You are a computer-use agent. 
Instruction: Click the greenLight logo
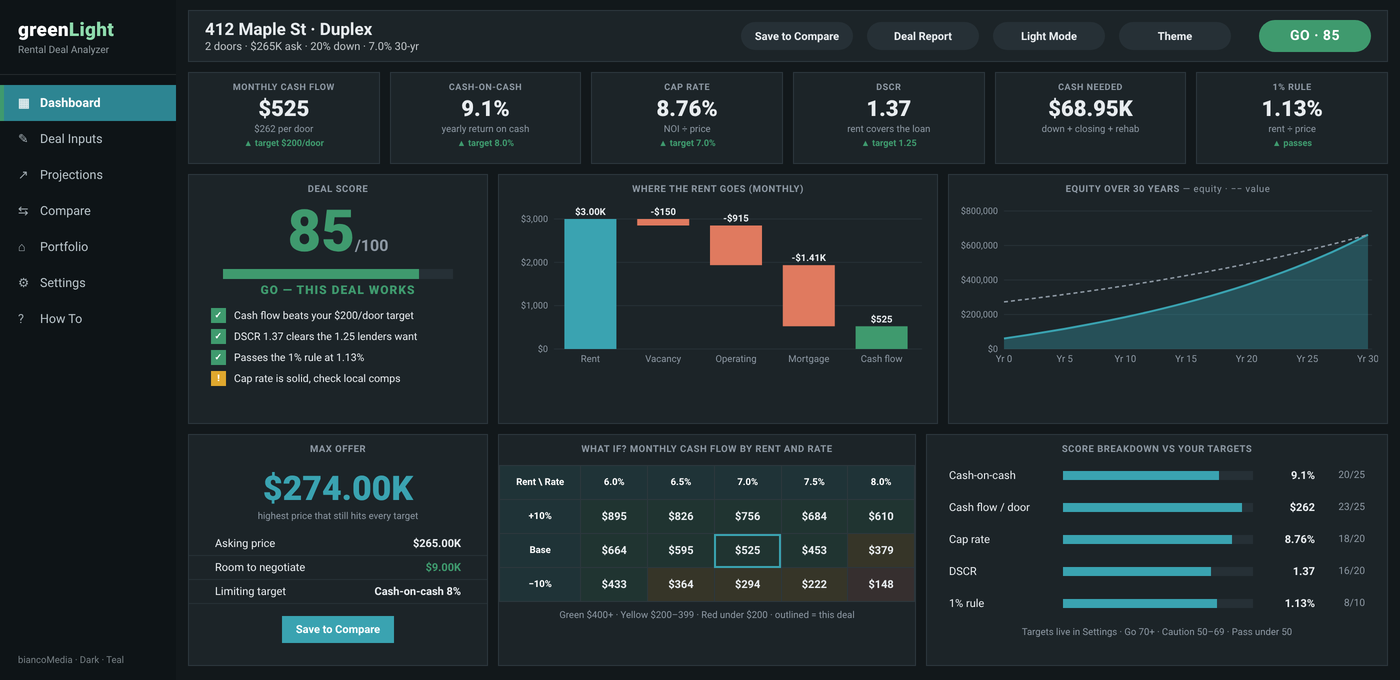pos(66,30)
